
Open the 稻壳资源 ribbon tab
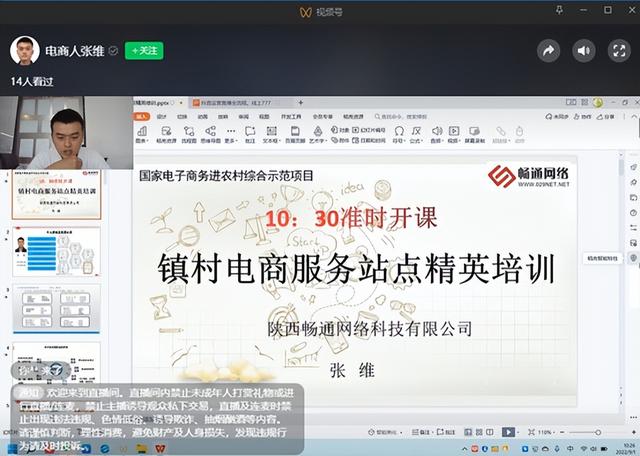[353, 117]
